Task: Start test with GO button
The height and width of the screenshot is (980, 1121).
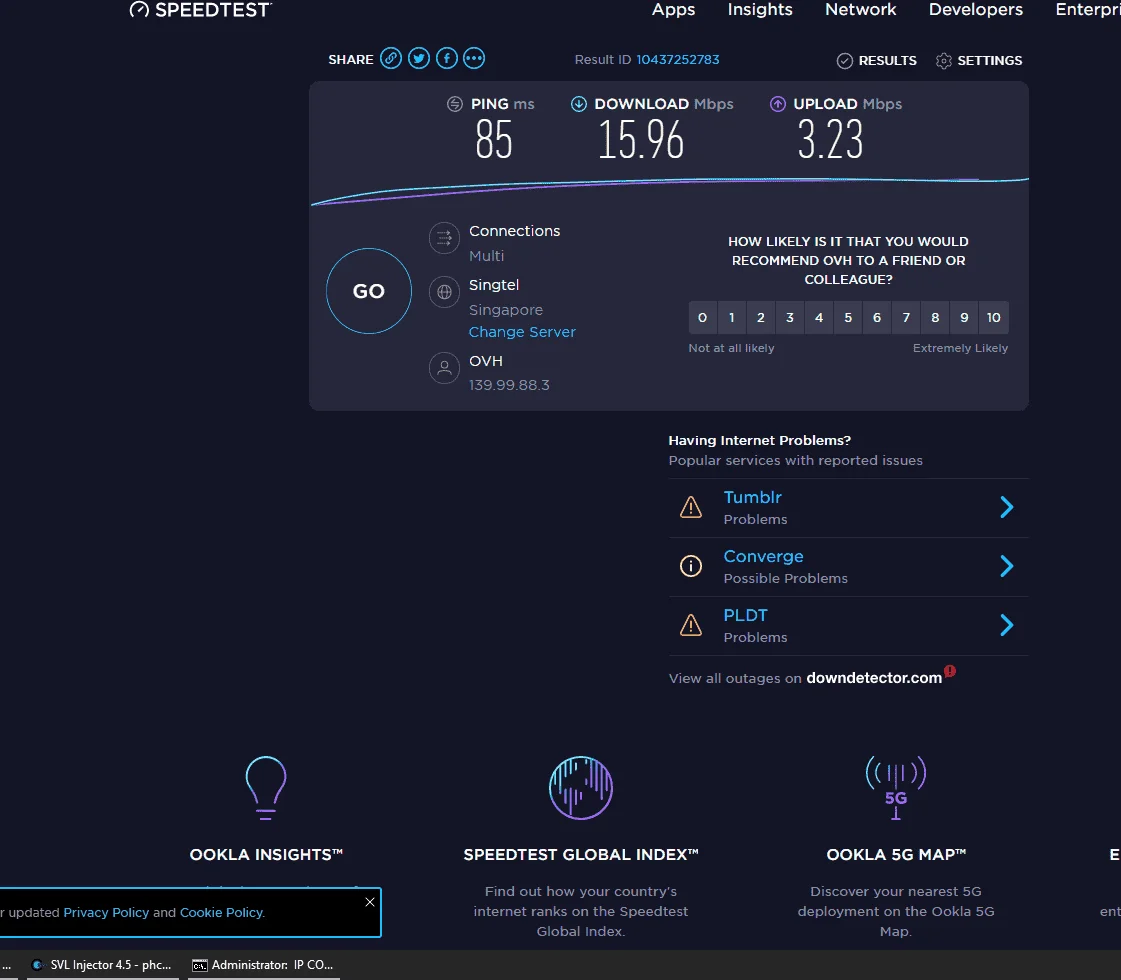Action: pyautogui.click(x=369, y=291)
